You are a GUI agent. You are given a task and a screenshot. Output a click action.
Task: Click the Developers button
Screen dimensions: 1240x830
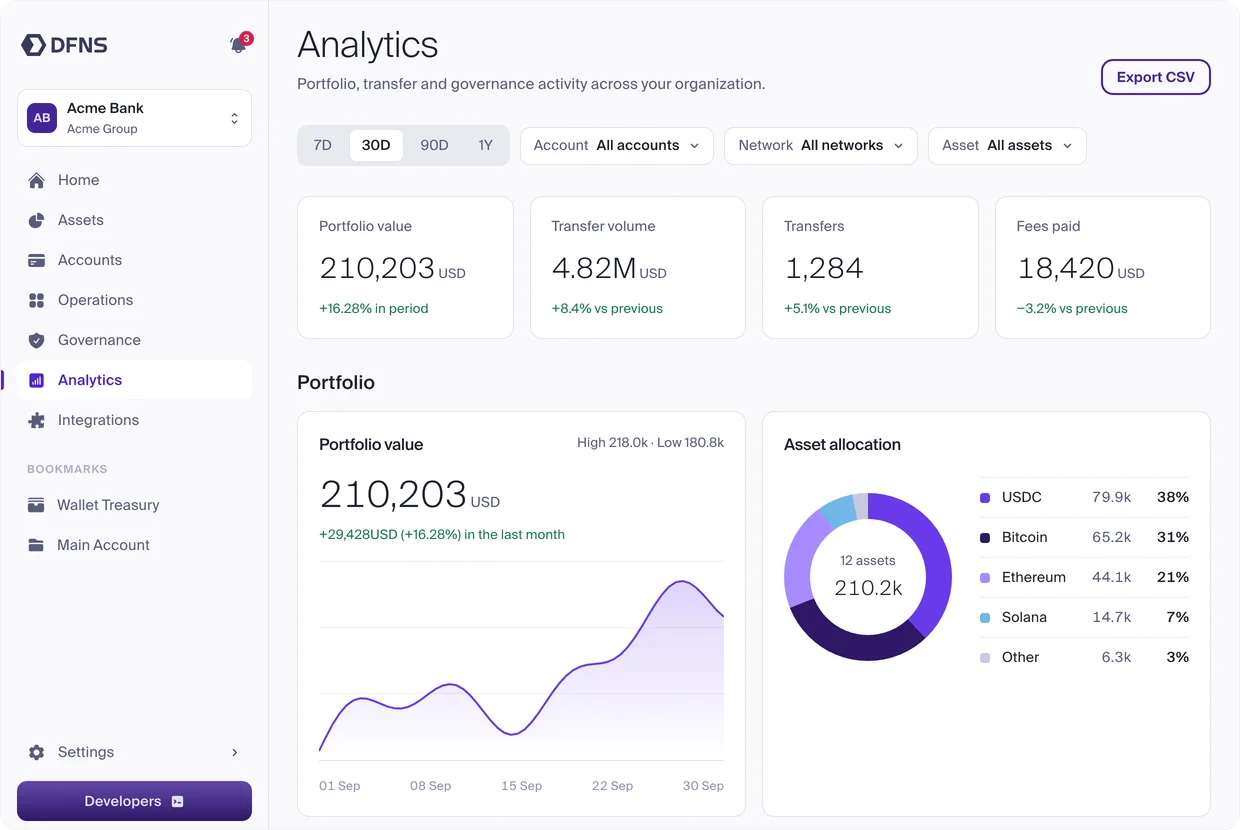[134, 801]
